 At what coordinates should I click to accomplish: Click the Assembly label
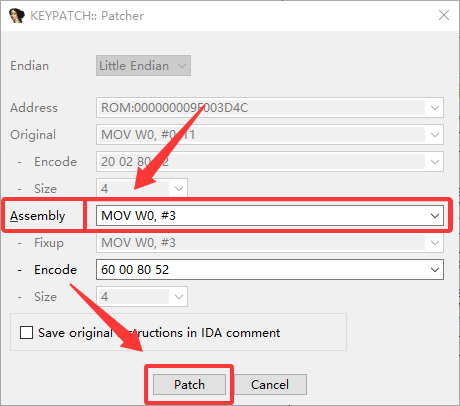pyautogui.click(x=37, y=216)
